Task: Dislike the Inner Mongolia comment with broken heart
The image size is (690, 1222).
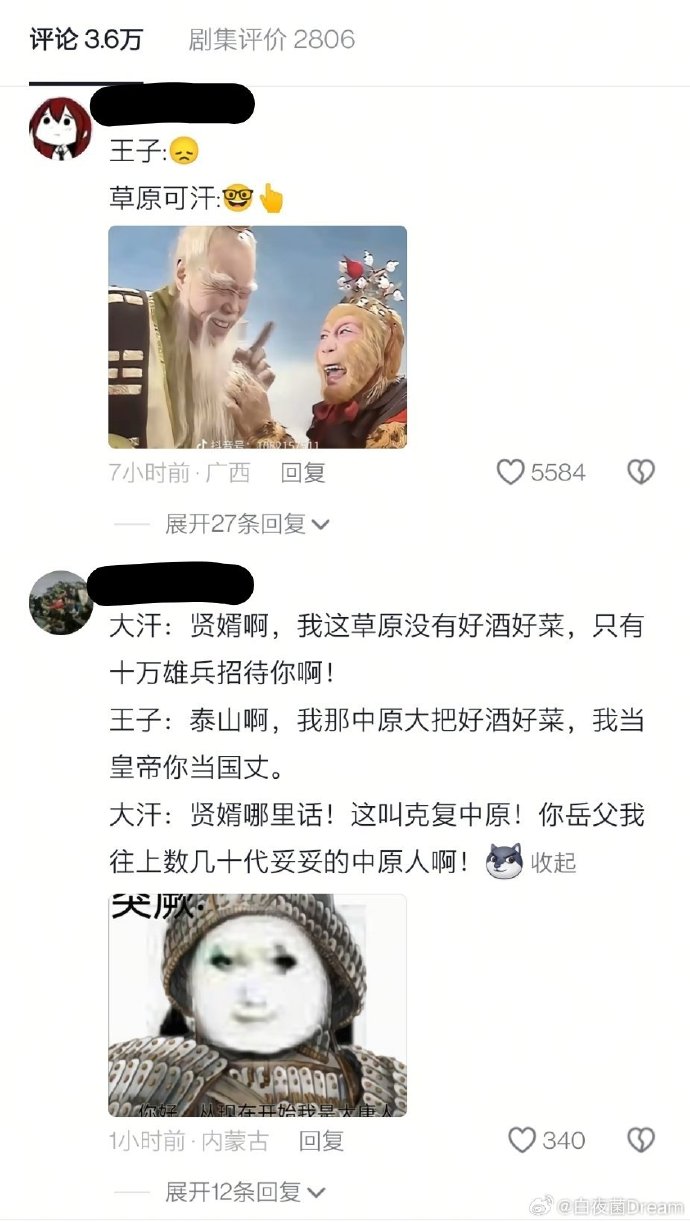Action: point(640,1140)
